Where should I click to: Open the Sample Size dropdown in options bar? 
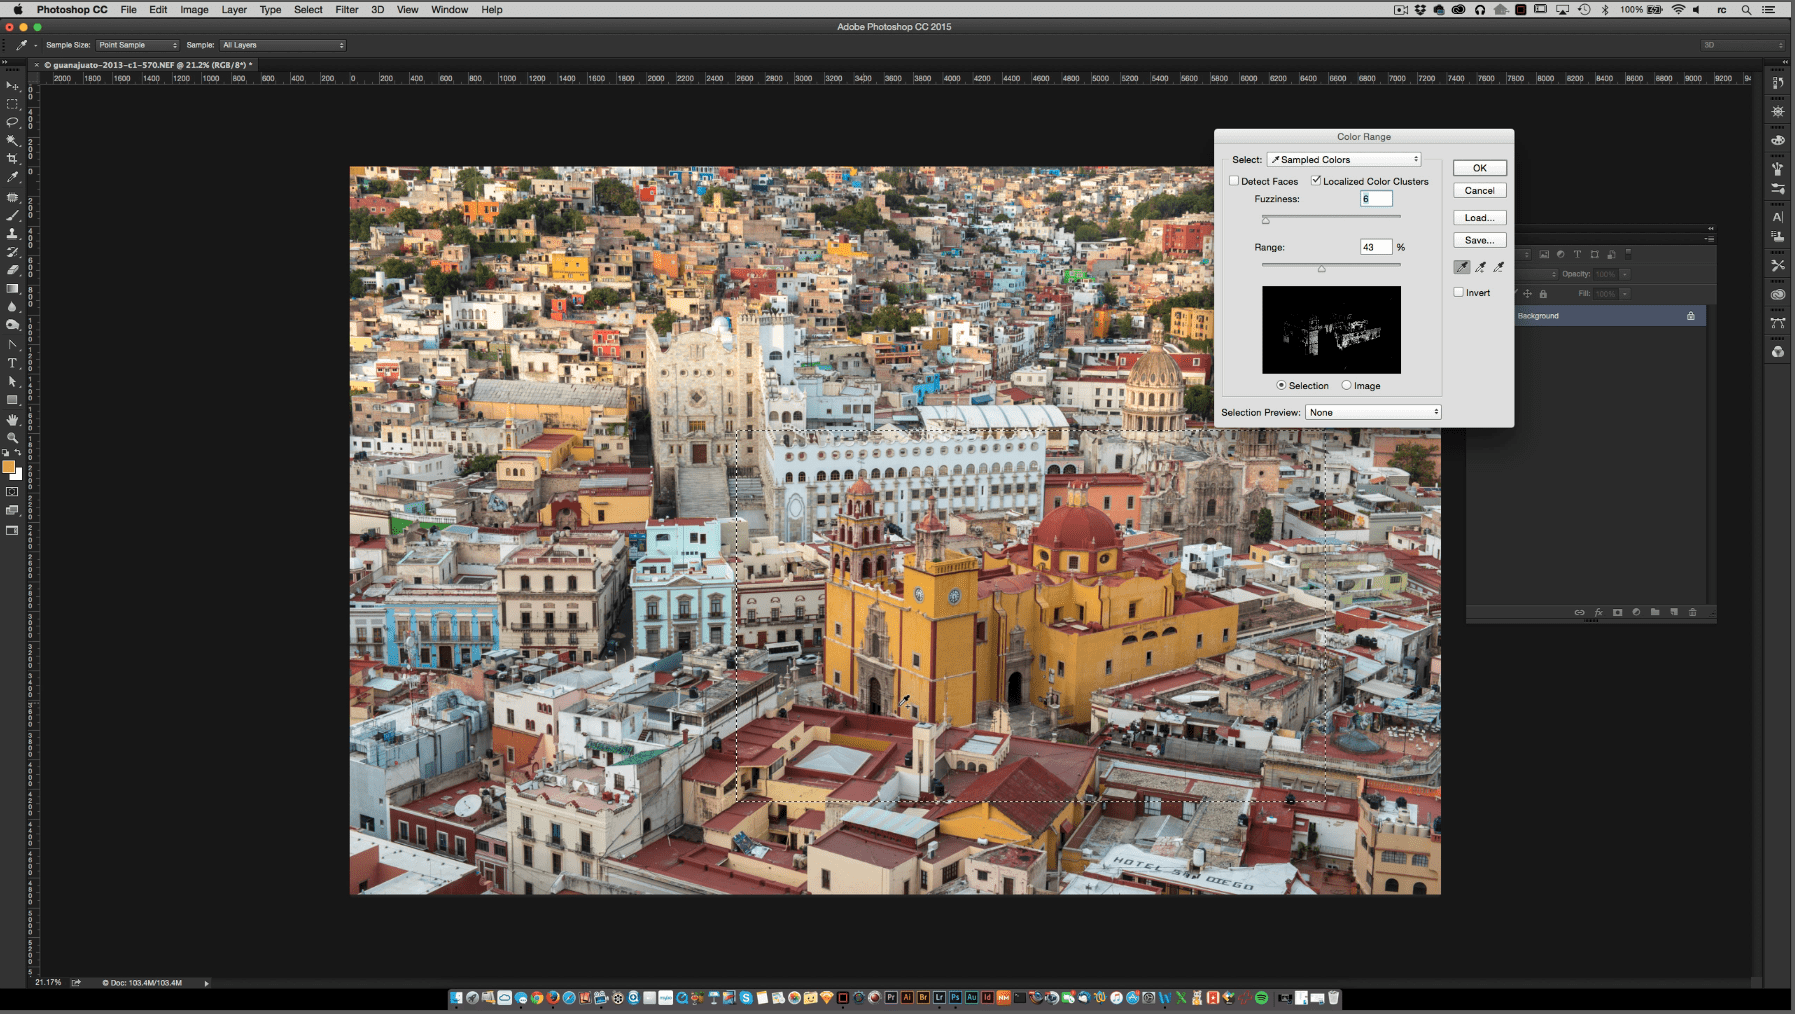click(137, 44)
